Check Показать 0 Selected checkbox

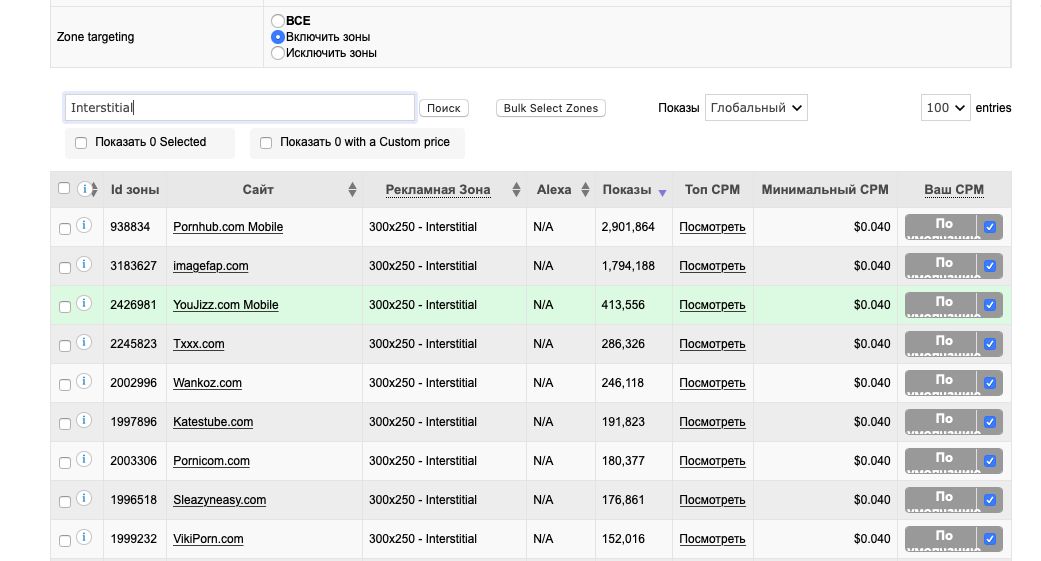(x=81, y=143)
